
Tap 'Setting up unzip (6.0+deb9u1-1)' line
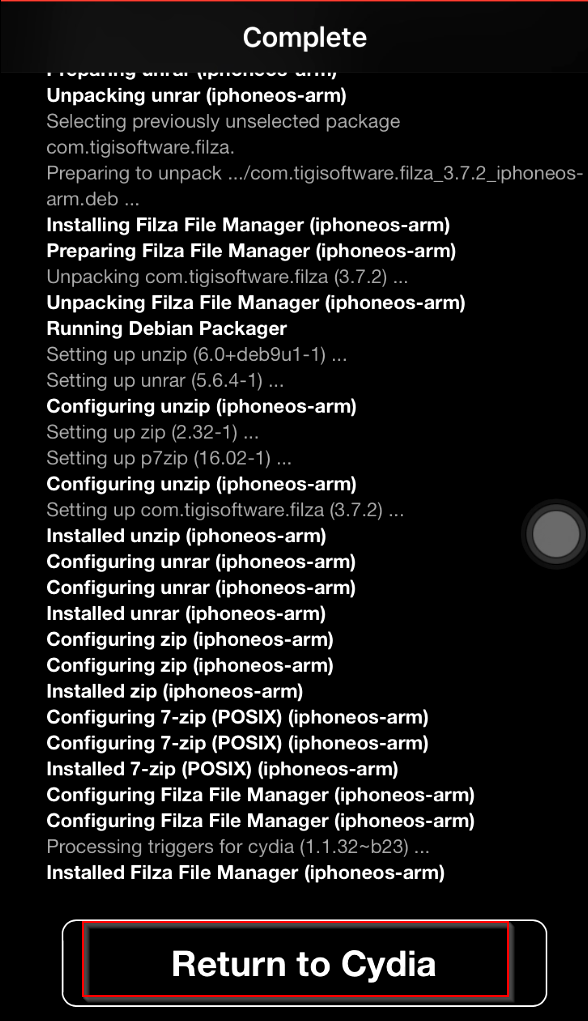pyautogui.click(x=197, y=354)
